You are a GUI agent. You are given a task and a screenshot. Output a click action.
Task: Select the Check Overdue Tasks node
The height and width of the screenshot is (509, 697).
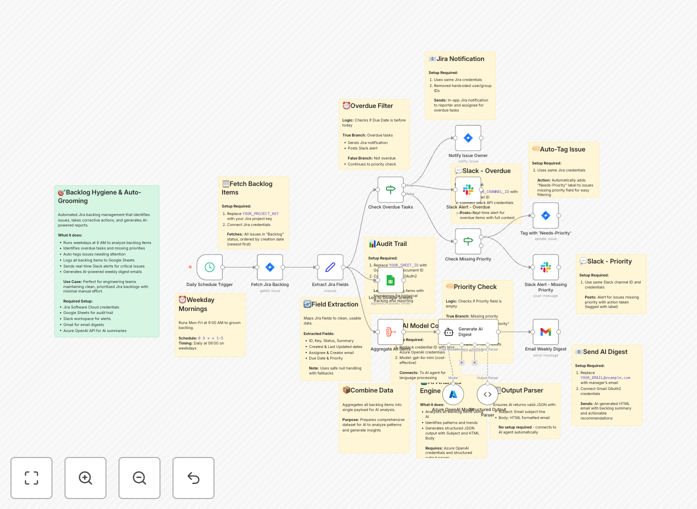(x=390, y=190)
